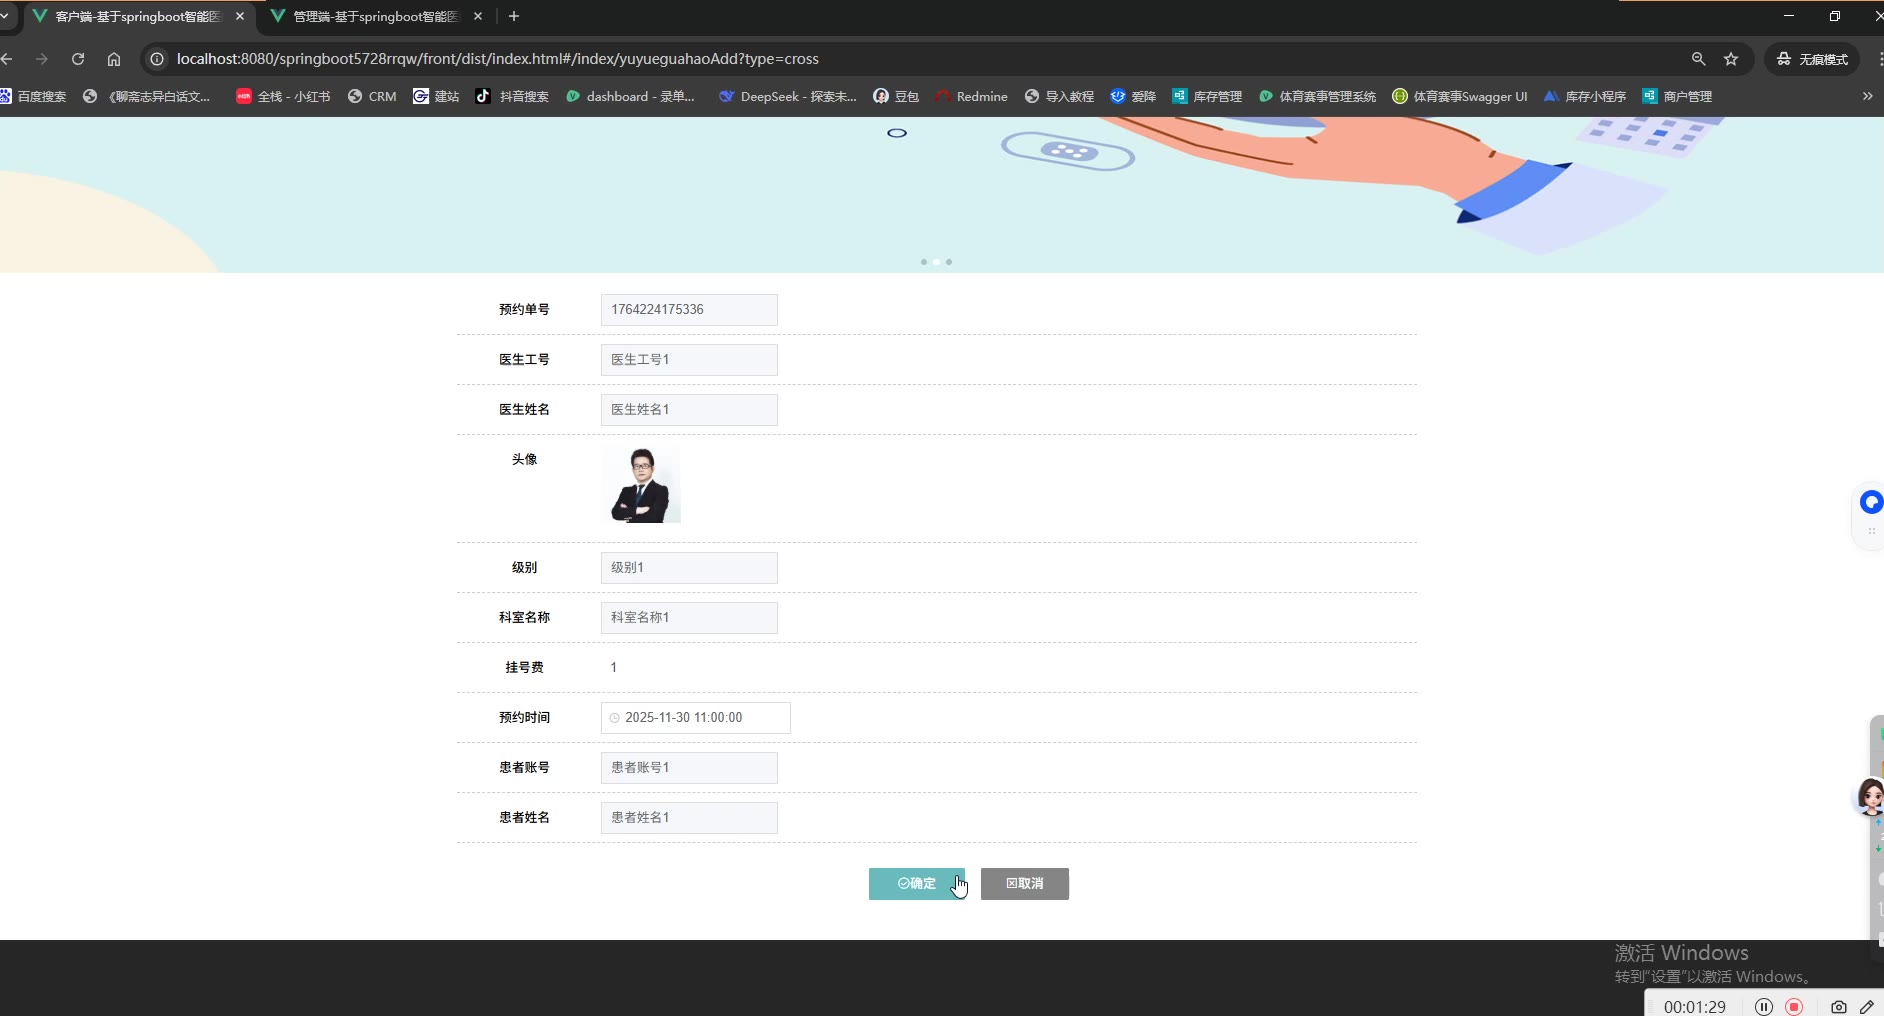Click the 无痕模式 incognito button
Viewport: 1884px width, 1016px height.
click(1812, 59)
